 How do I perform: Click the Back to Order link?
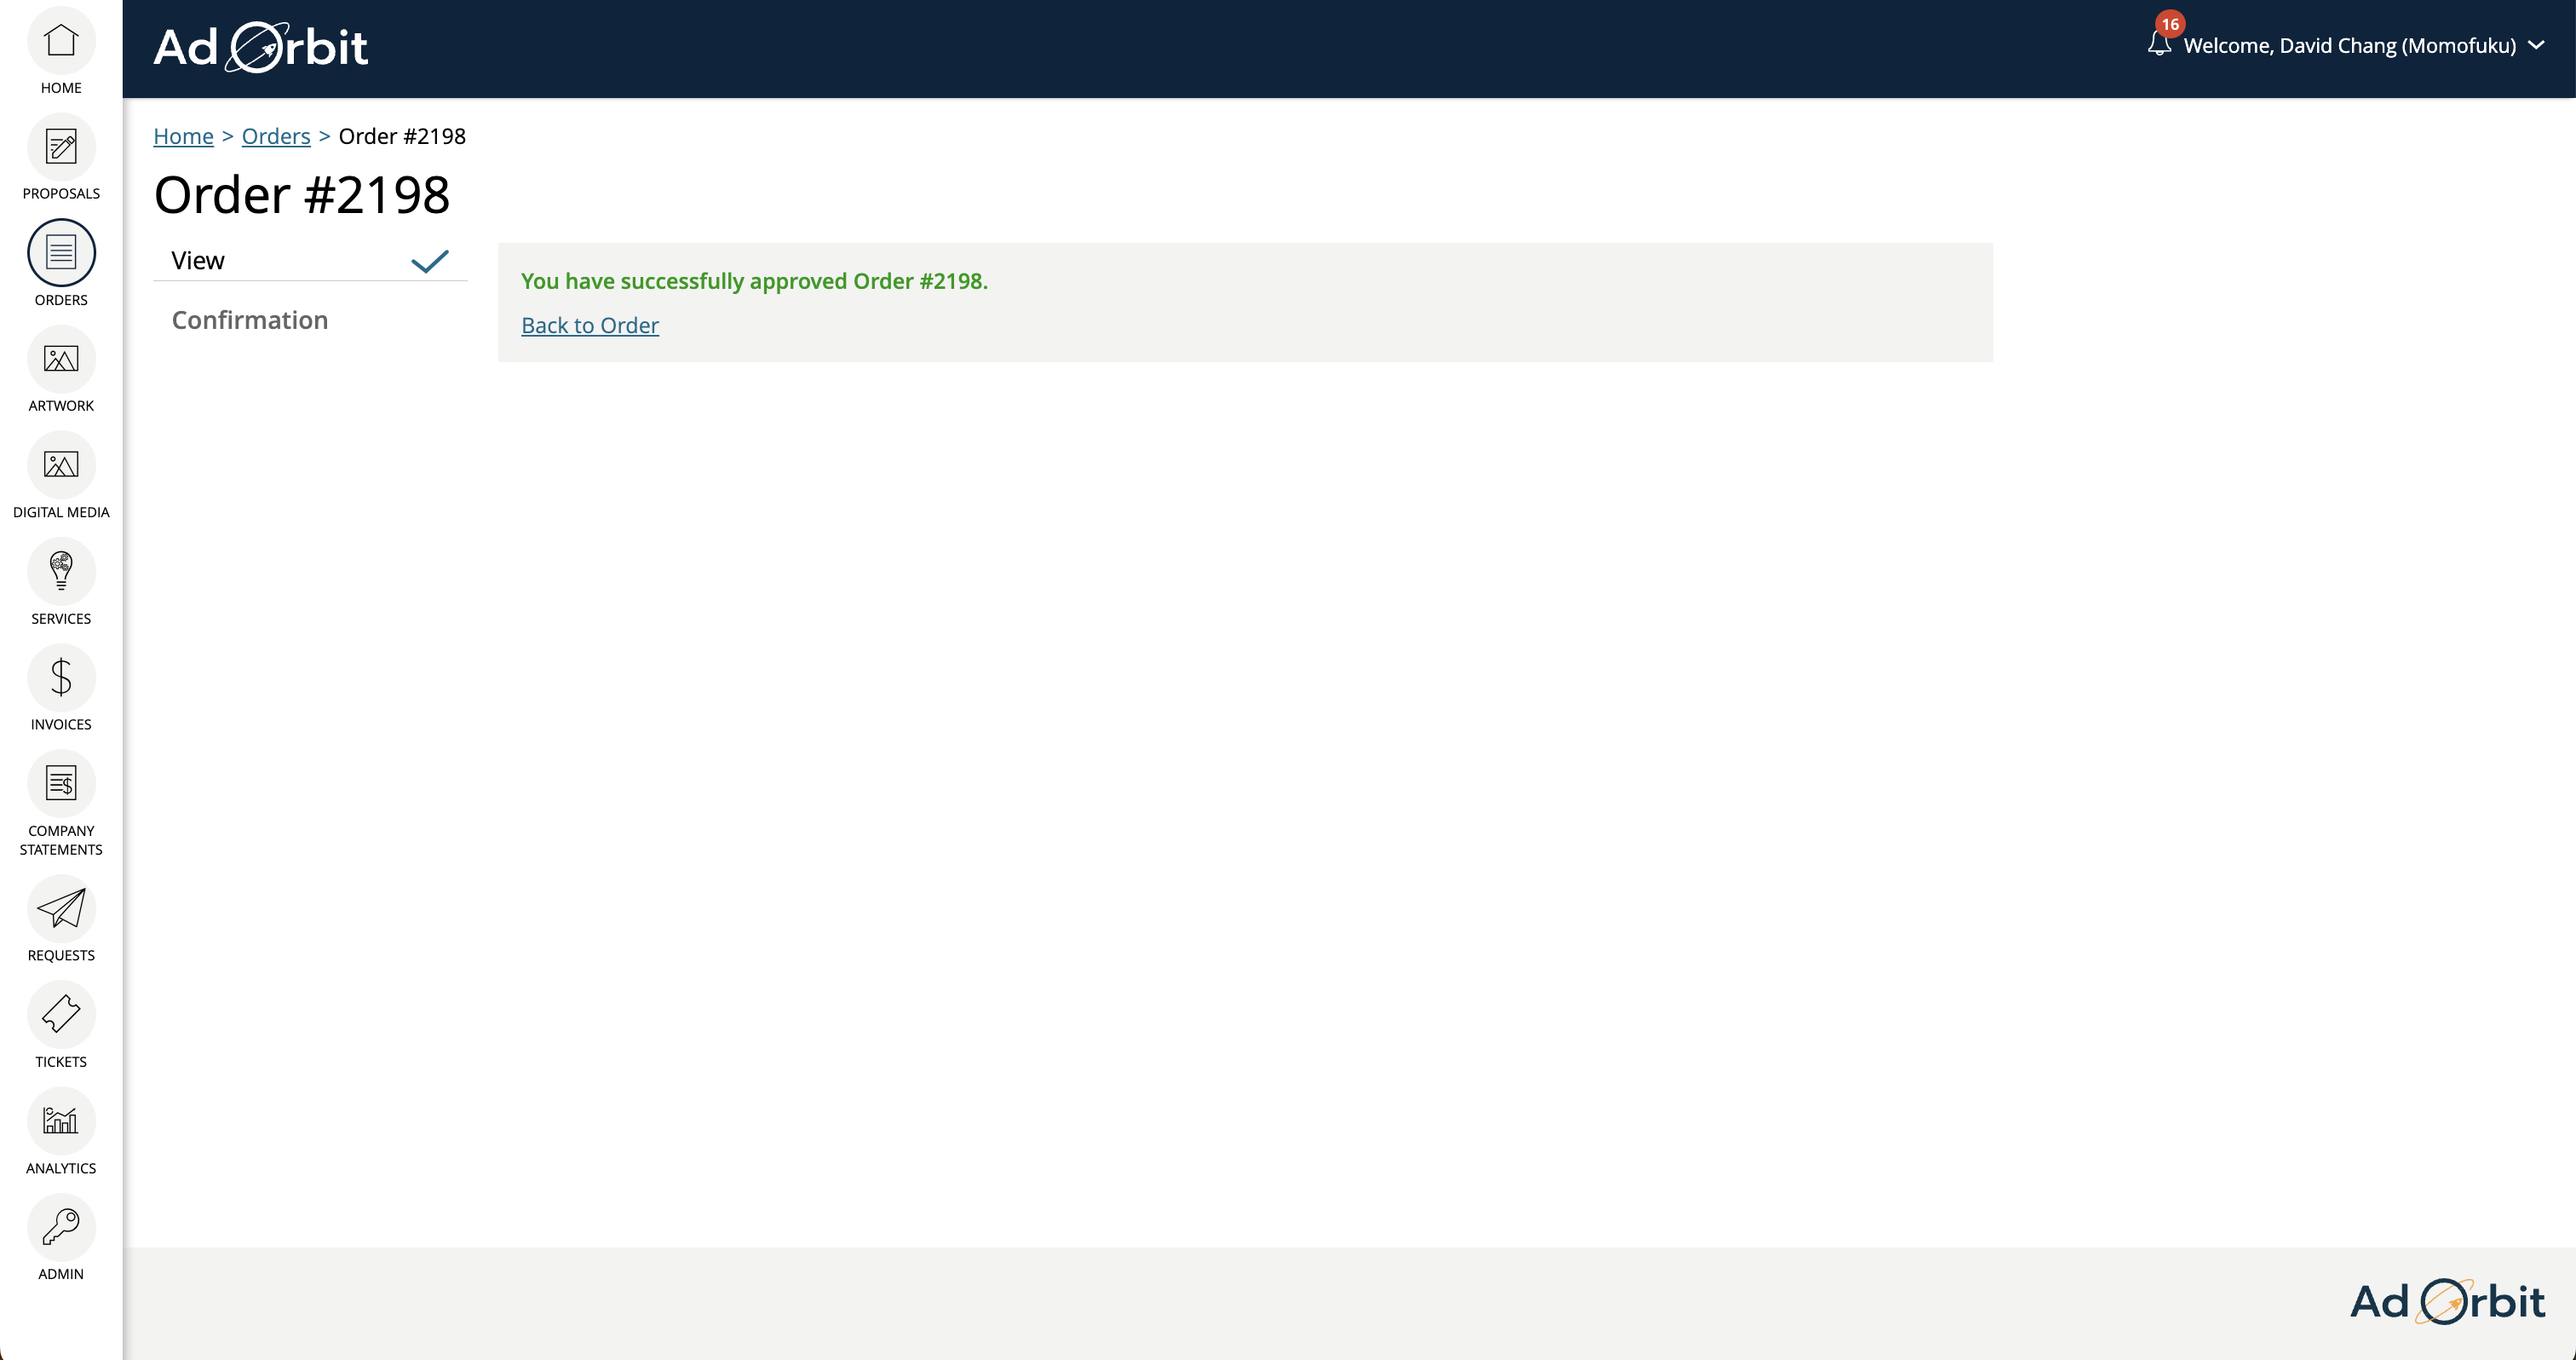[x=590, y=325]
